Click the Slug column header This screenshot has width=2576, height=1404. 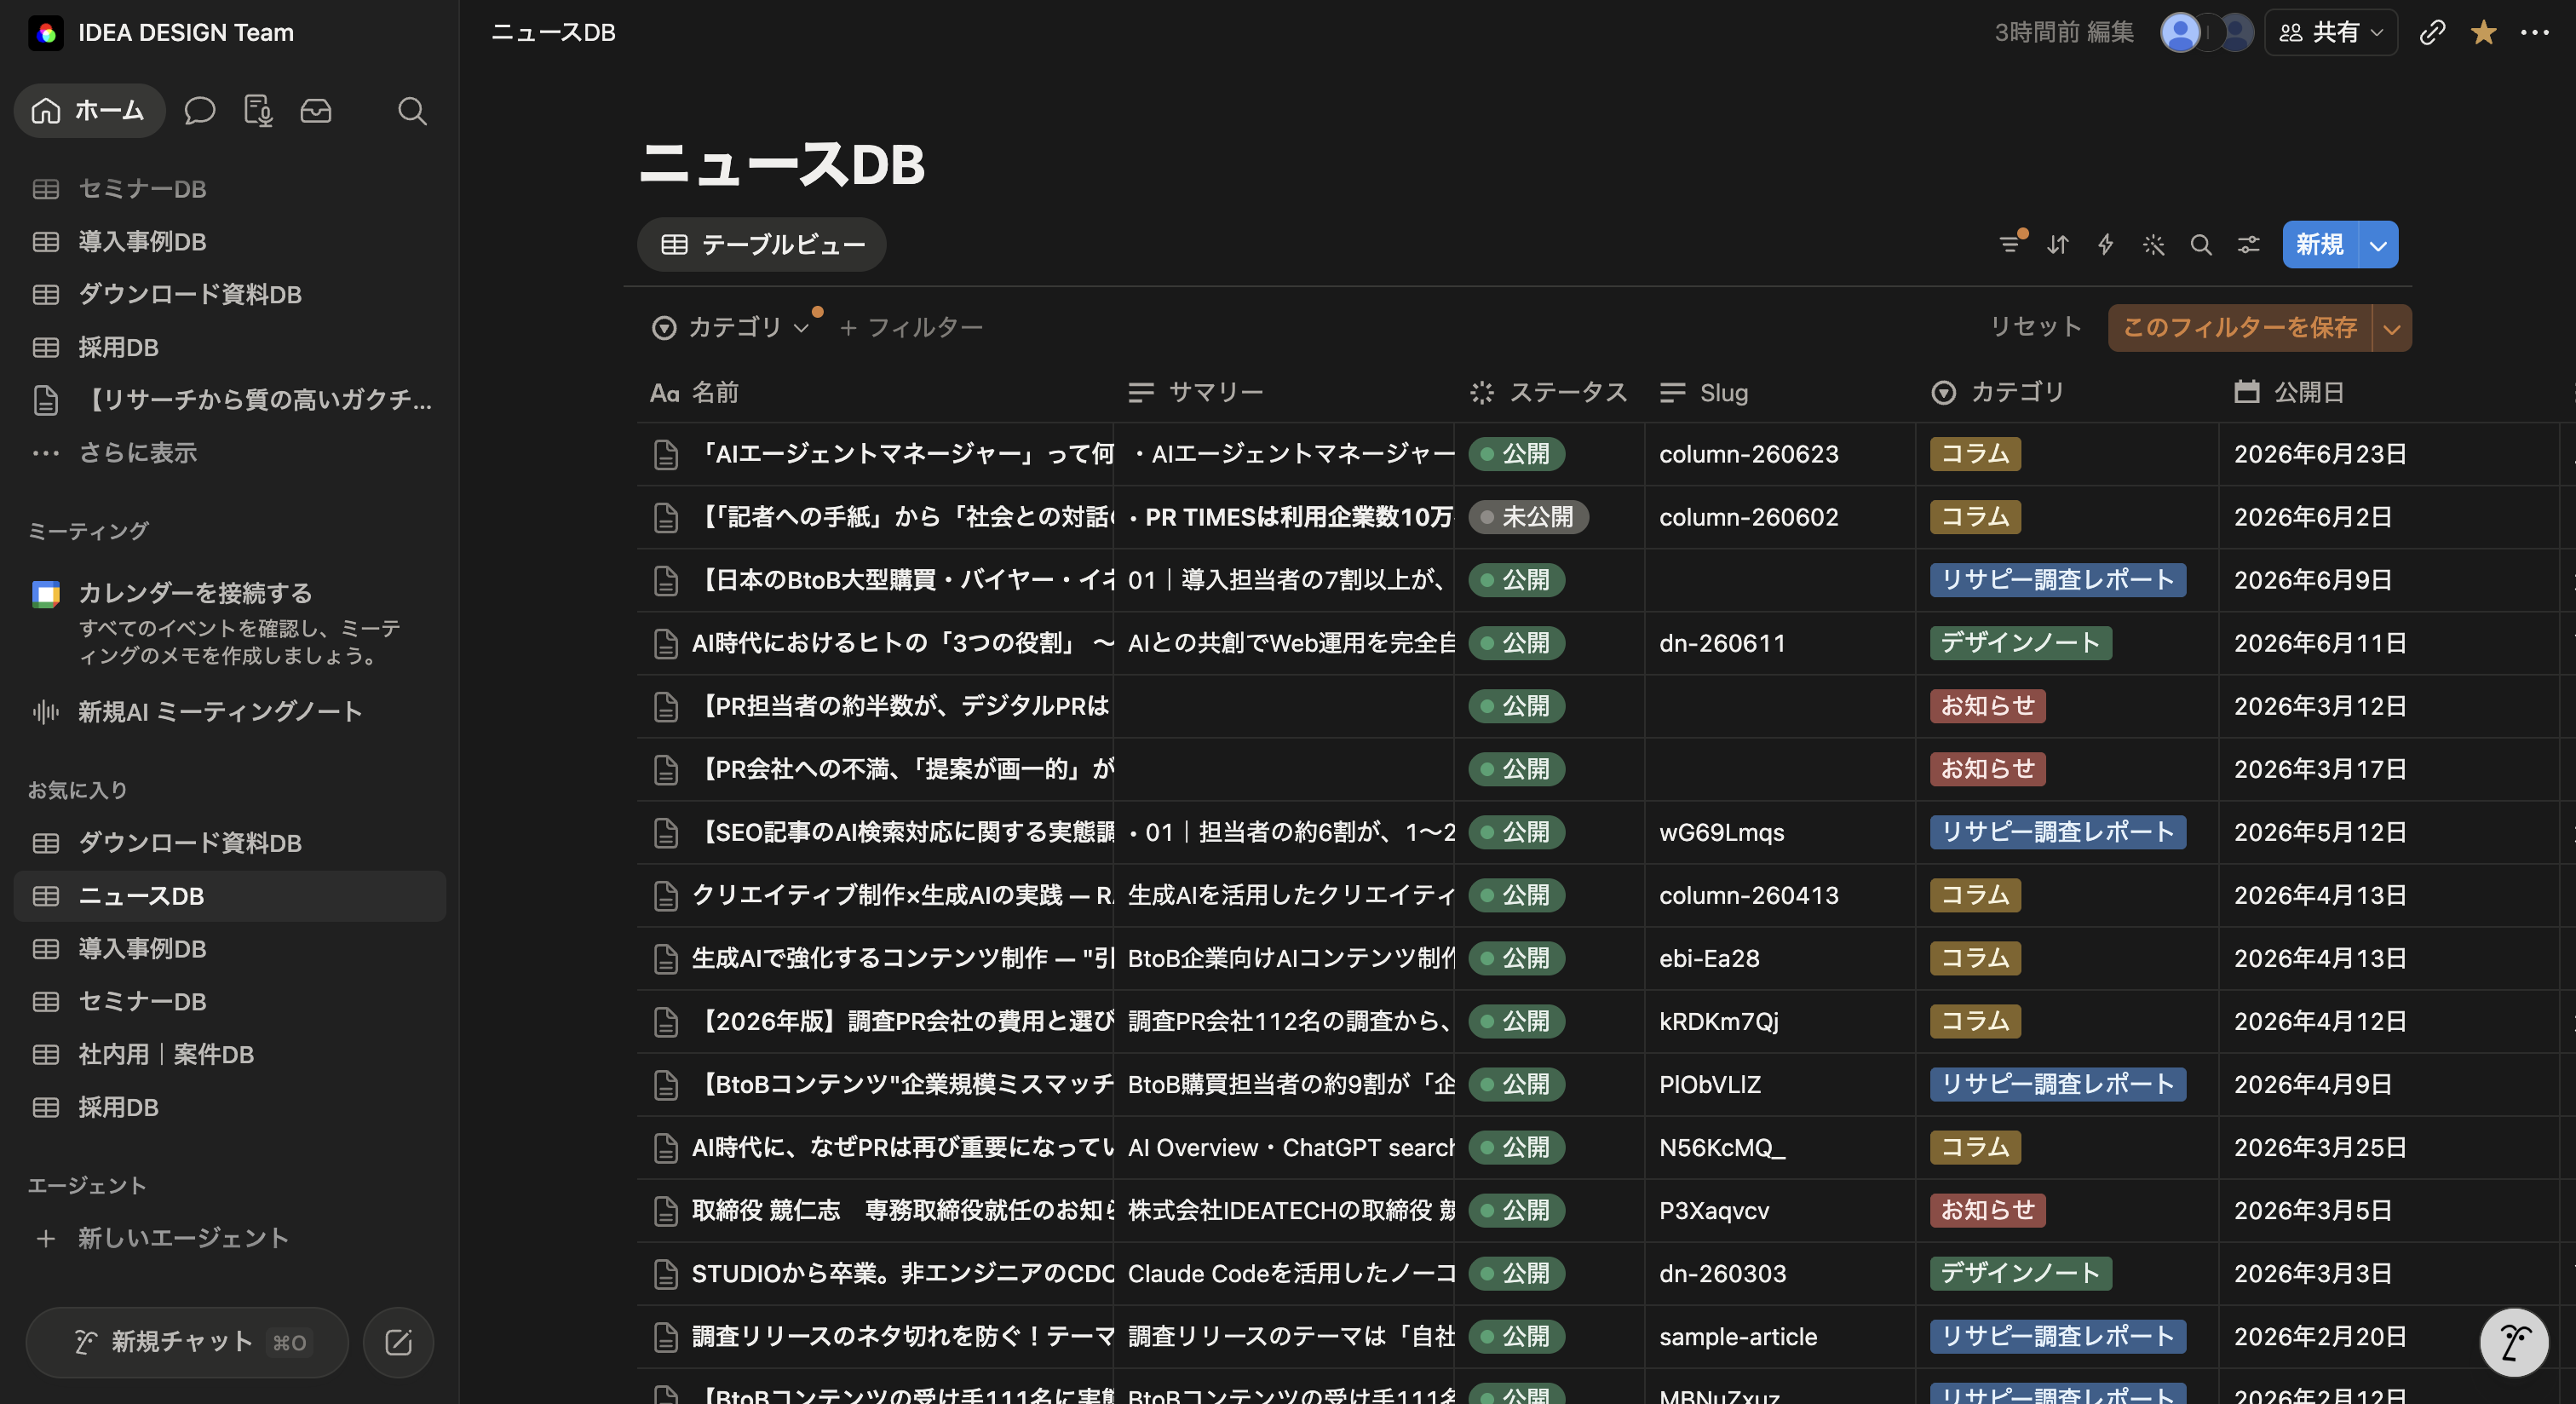1704,392
